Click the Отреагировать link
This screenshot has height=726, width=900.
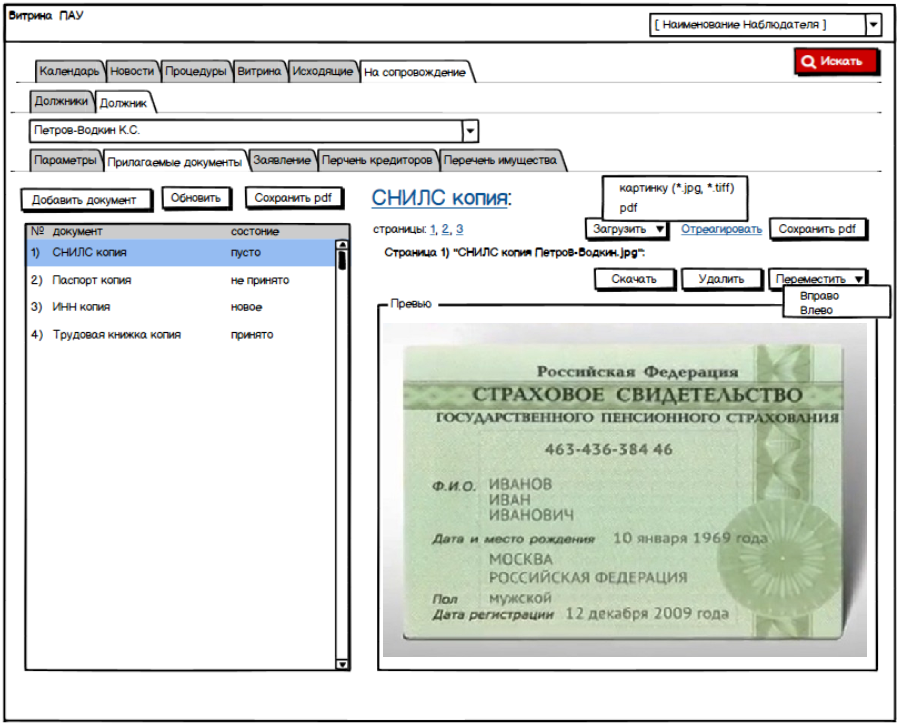coord(721,229)
